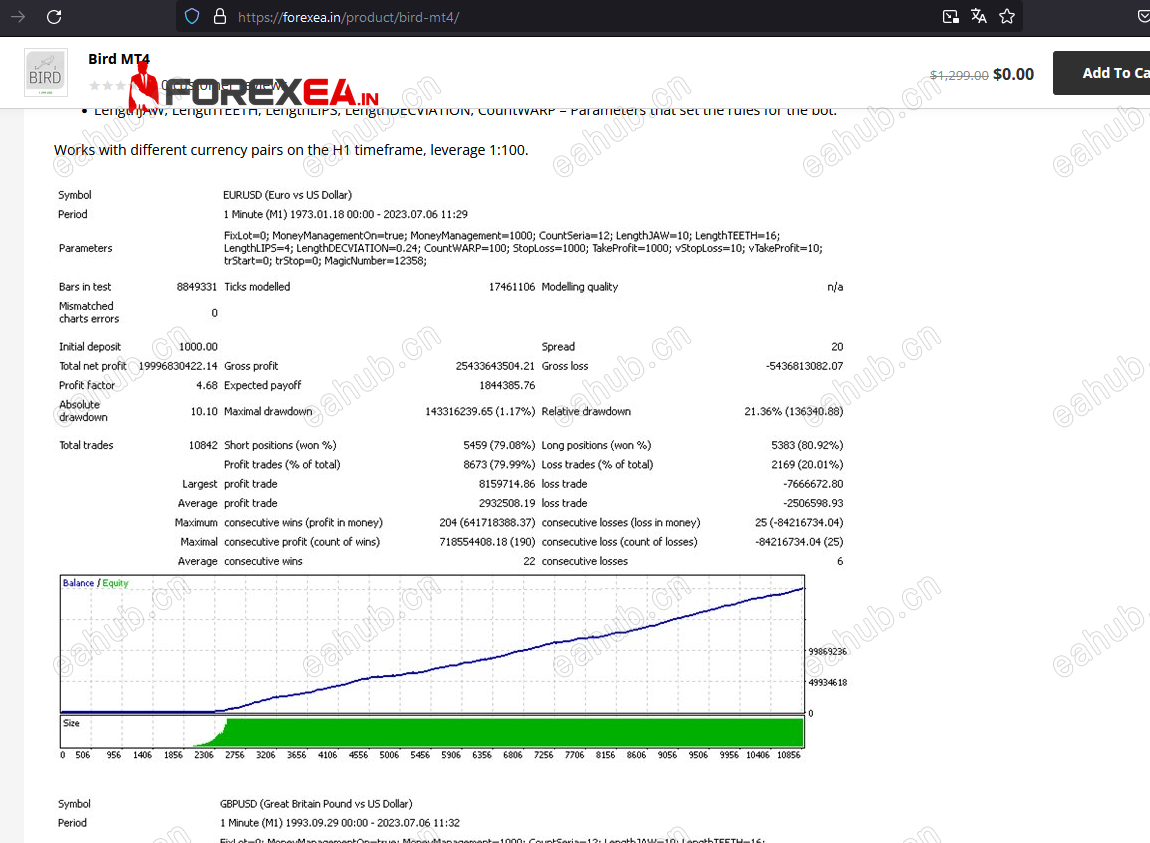Click long positions value 5383 (80.92%)

[x=807, y=445]
